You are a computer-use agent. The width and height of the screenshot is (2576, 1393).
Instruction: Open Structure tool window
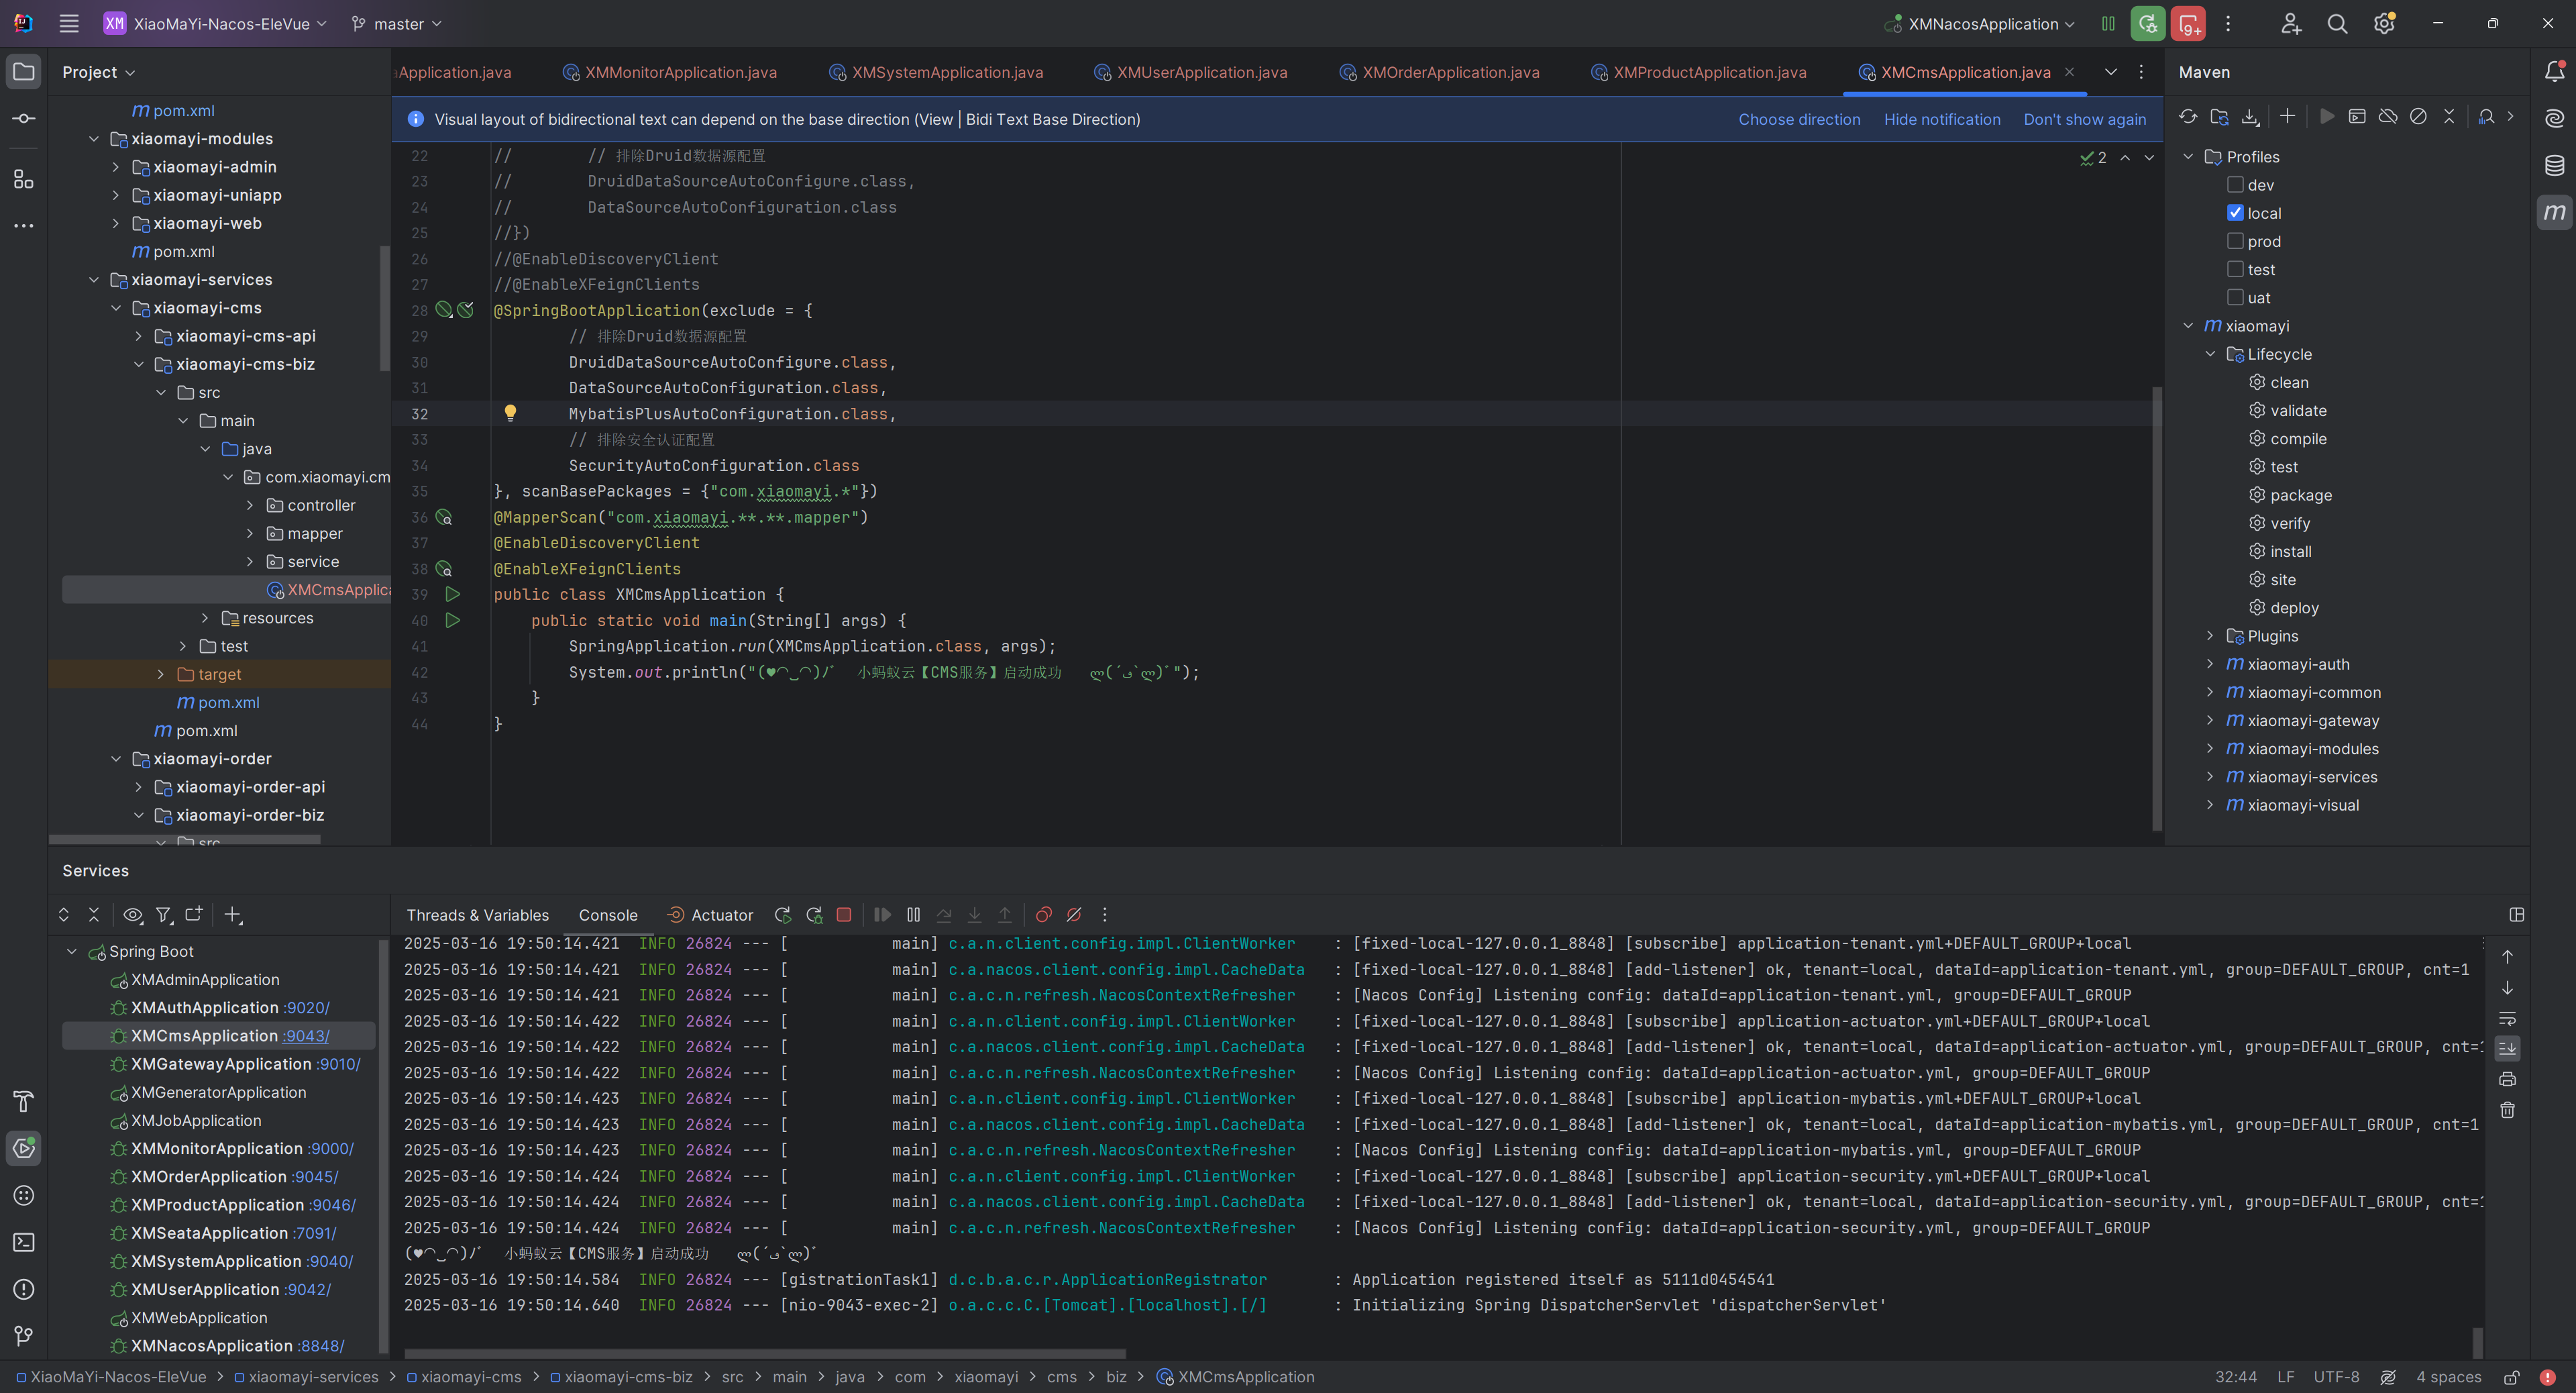[24, 179]
